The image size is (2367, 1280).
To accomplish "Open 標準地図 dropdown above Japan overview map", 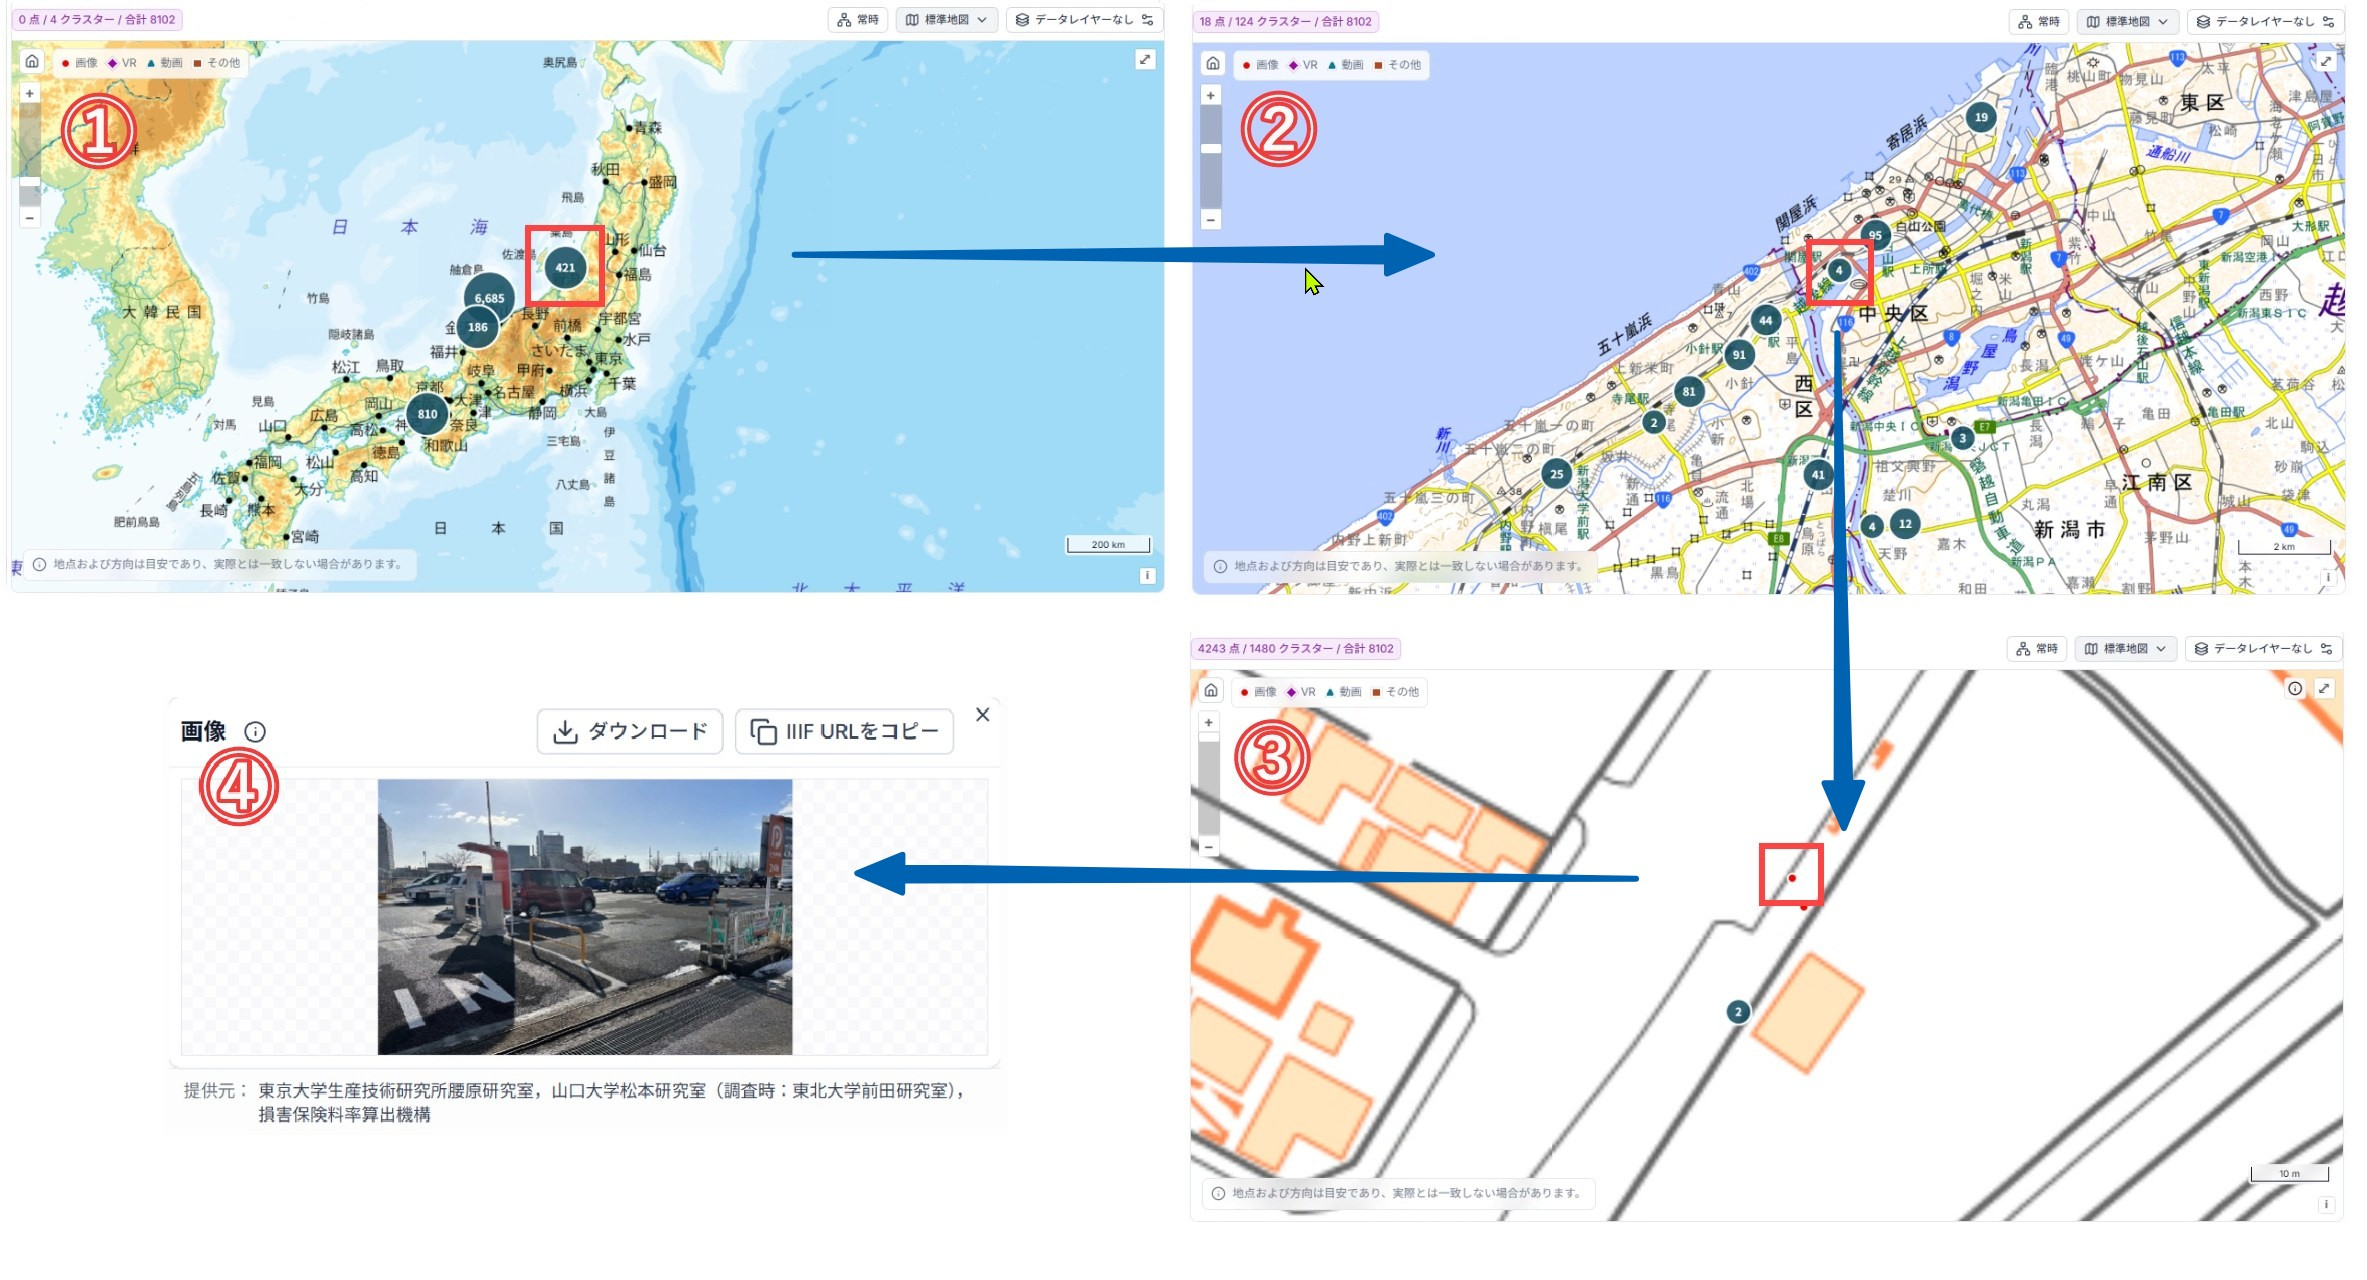I will tap(946, 20).
